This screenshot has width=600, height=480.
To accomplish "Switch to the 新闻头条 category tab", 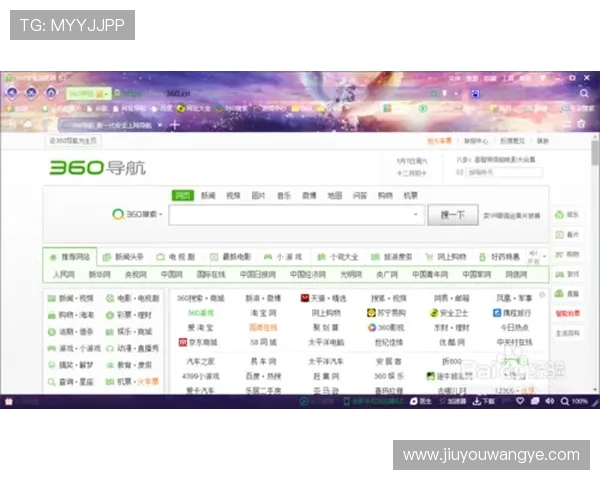I will (124, 256).
